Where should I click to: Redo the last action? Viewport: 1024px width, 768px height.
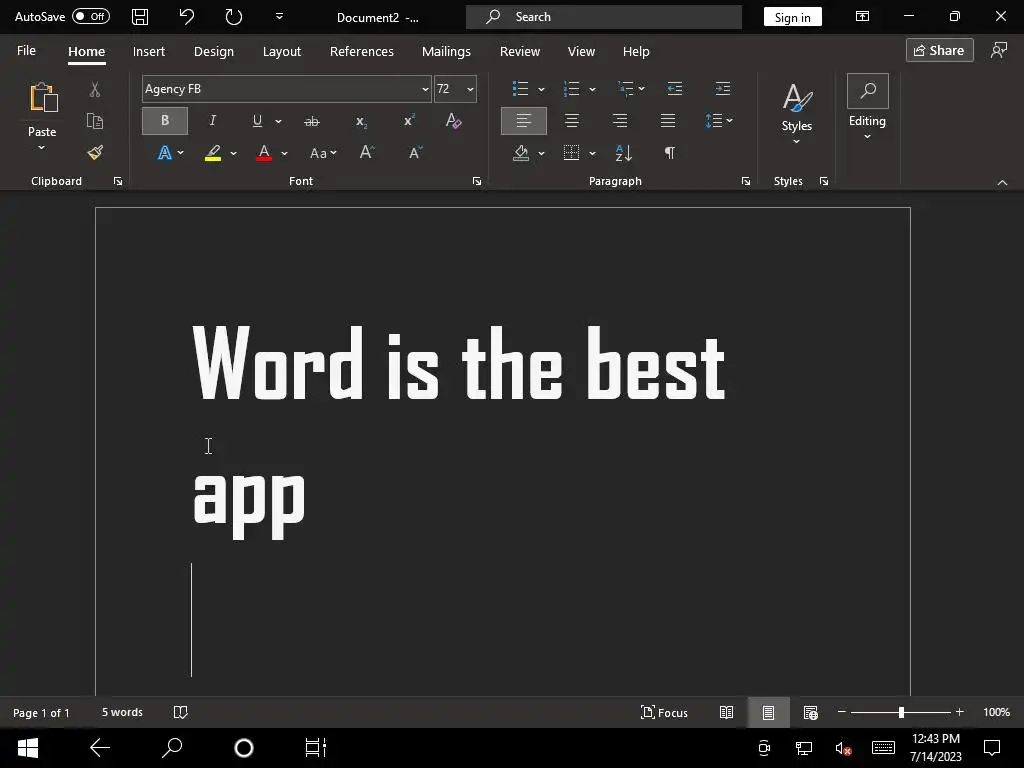point(234,17)
